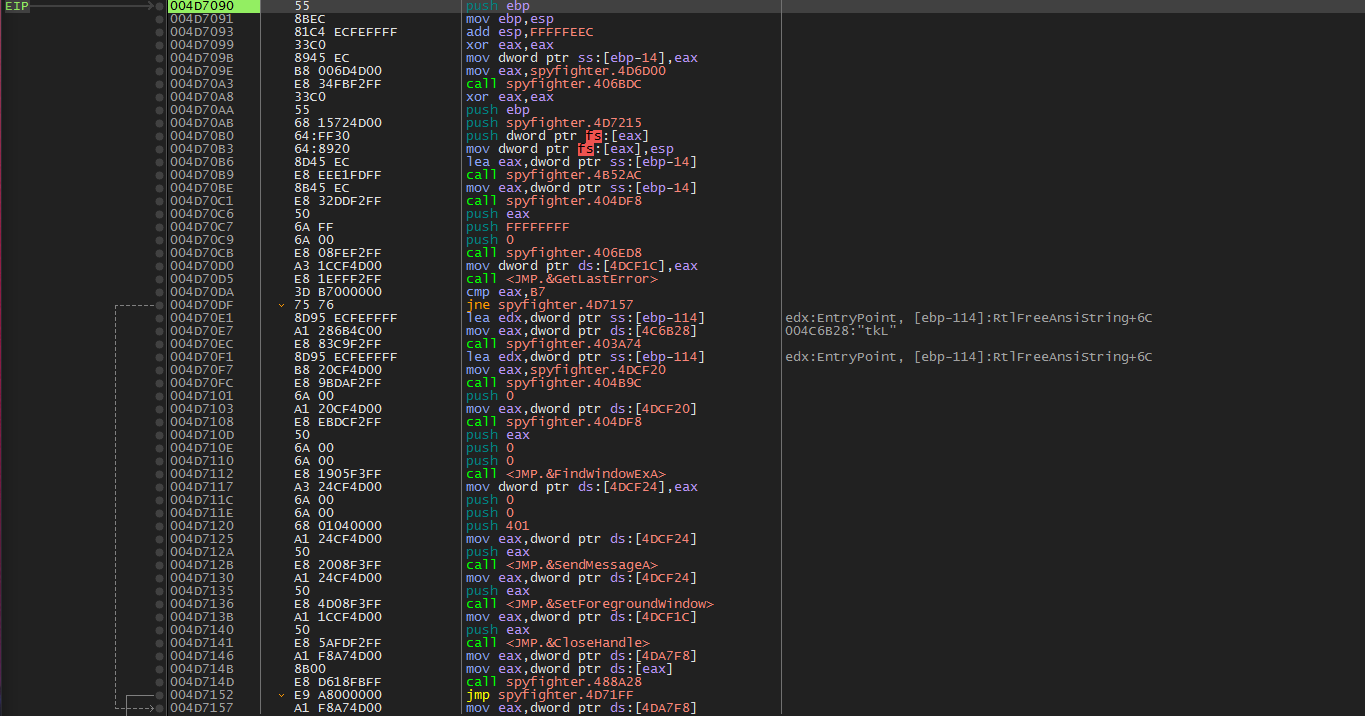Select the call to SetForegroundWindow
This screenshot has width=1365, height=716.
pos(590,604)
